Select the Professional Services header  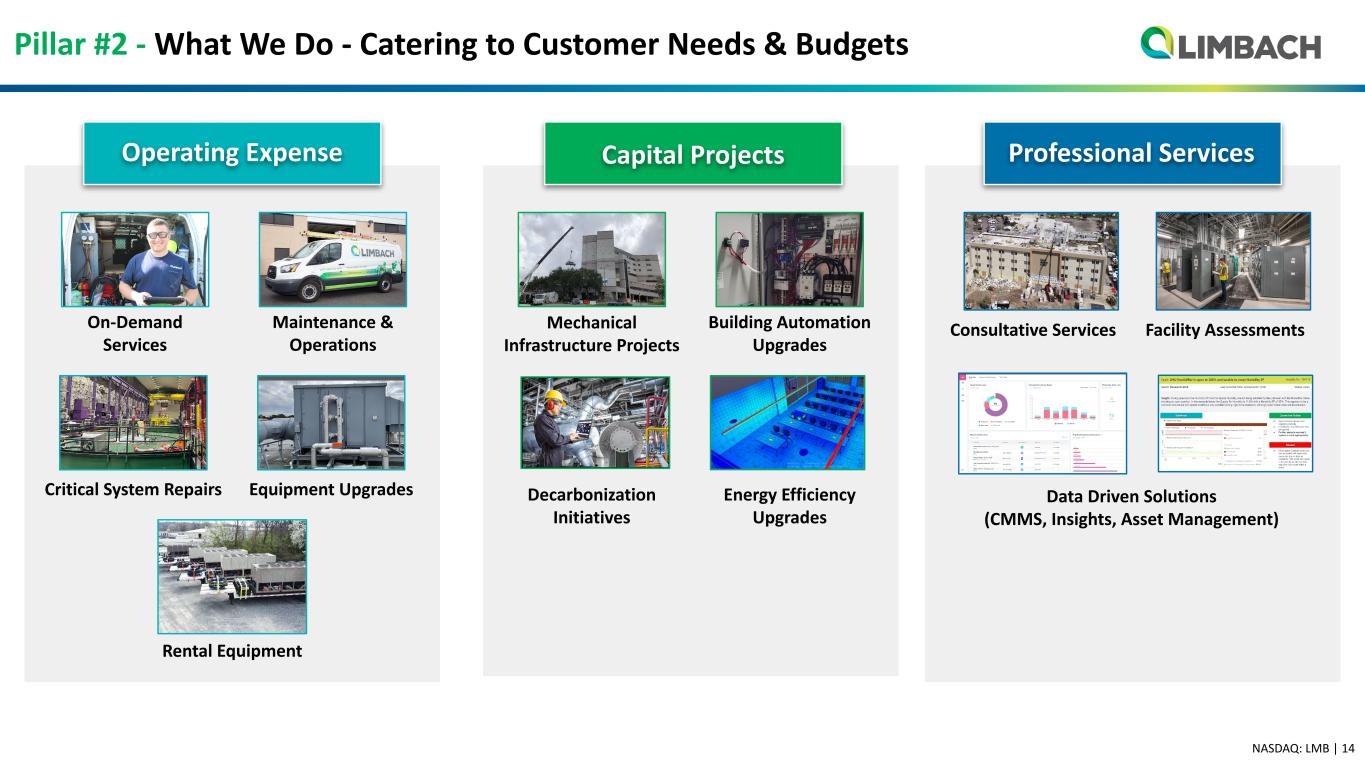[1131, 153]
